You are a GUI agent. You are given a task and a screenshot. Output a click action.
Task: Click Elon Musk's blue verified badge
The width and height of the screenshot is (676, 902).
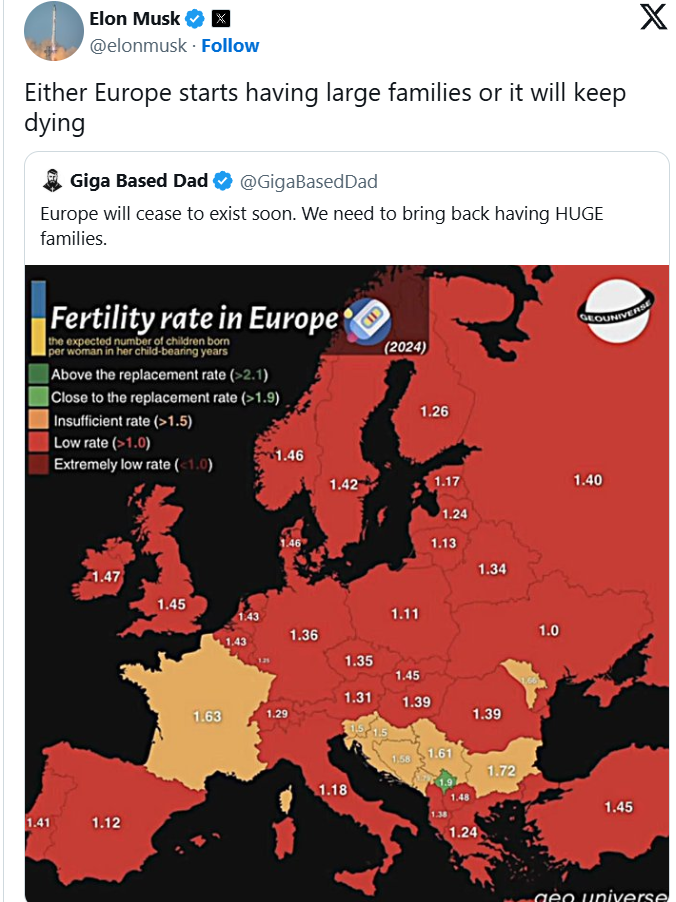tap(194, 19)
